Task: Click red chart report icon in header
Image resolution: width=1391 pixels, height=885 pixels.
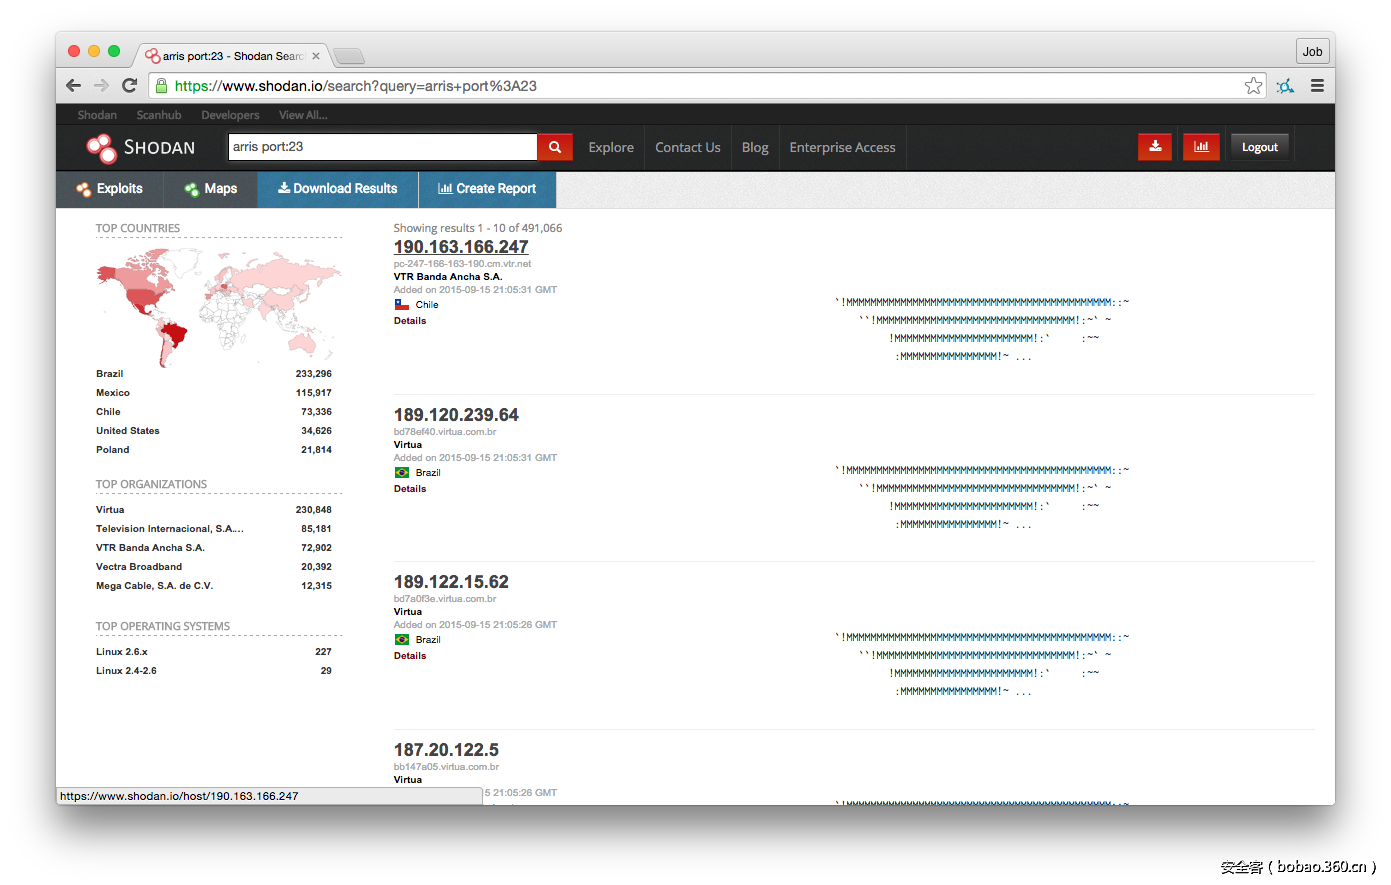Action: pos(1201,147)
